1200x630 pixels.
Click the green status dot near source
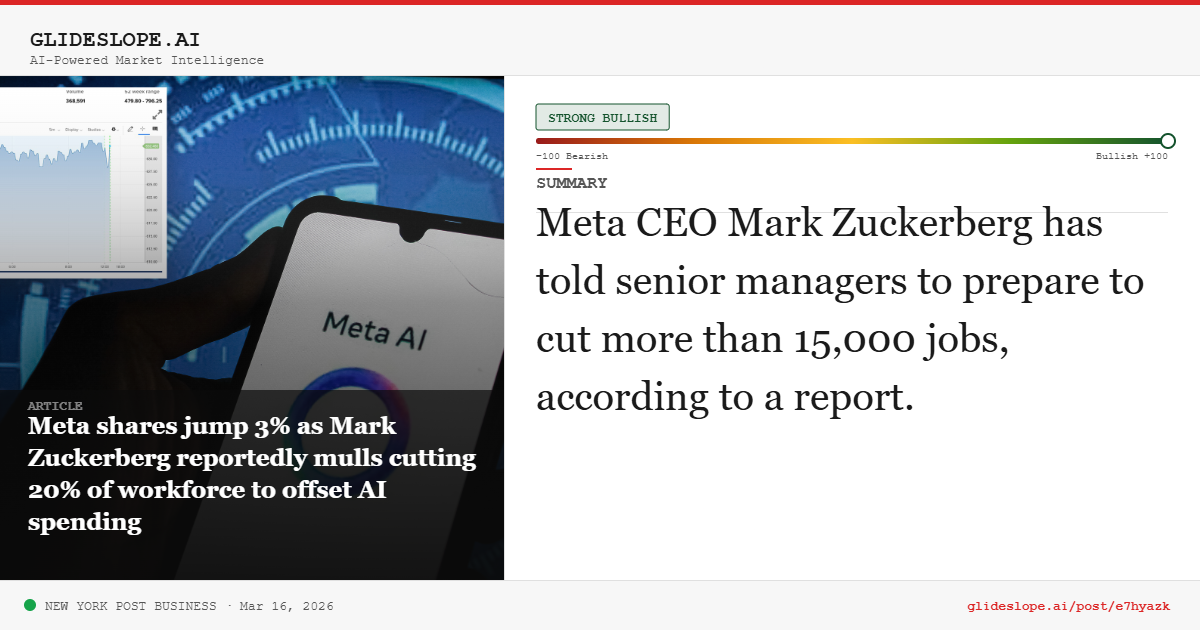30,605
